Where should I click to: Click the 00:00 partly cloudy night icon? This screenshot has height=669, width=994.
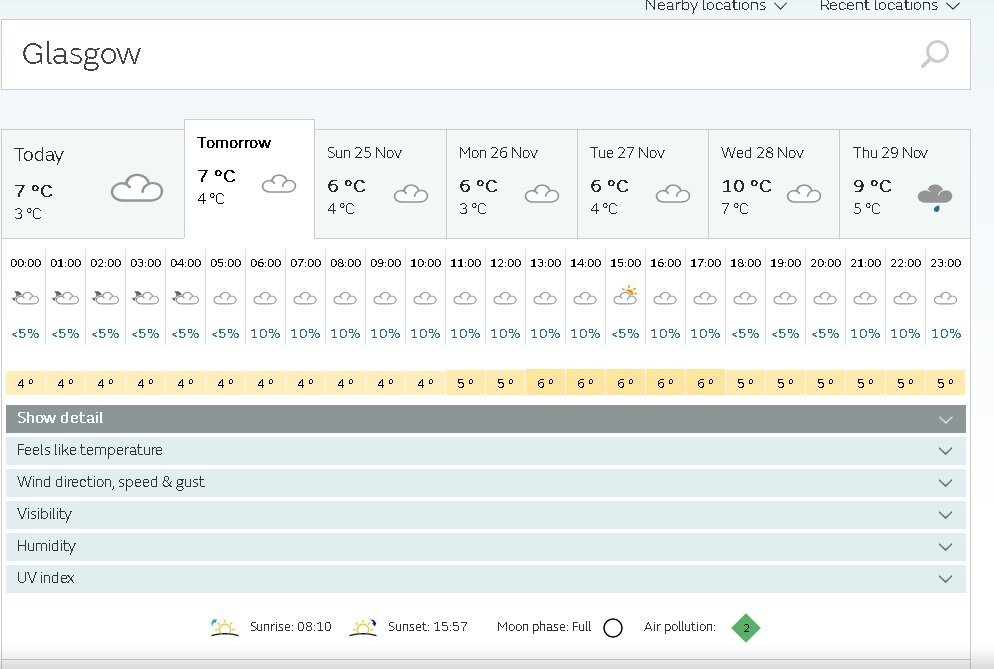[25, 297]
